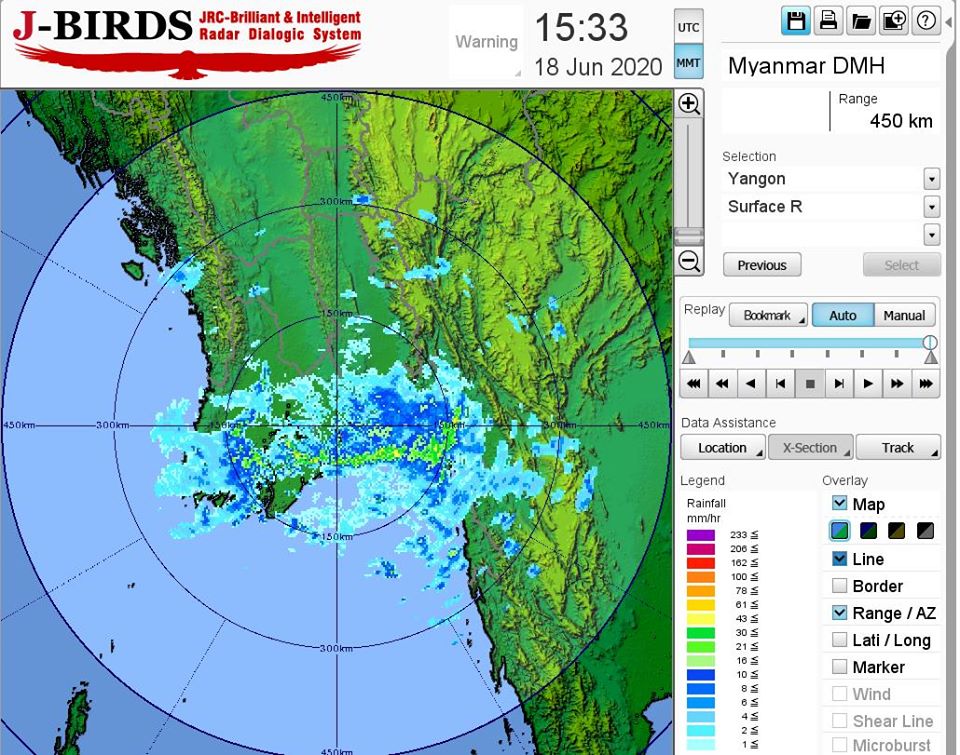
Task: Open the folder icon in toolbar
Action: pyautogui.click(x=860, y=21)
